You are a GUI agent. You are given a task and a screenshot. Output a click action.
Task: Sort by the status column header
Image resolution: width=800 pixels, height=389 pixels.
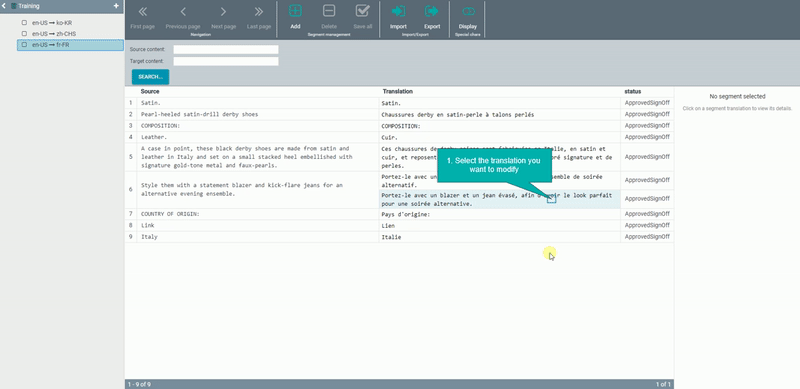coord(633,91)
